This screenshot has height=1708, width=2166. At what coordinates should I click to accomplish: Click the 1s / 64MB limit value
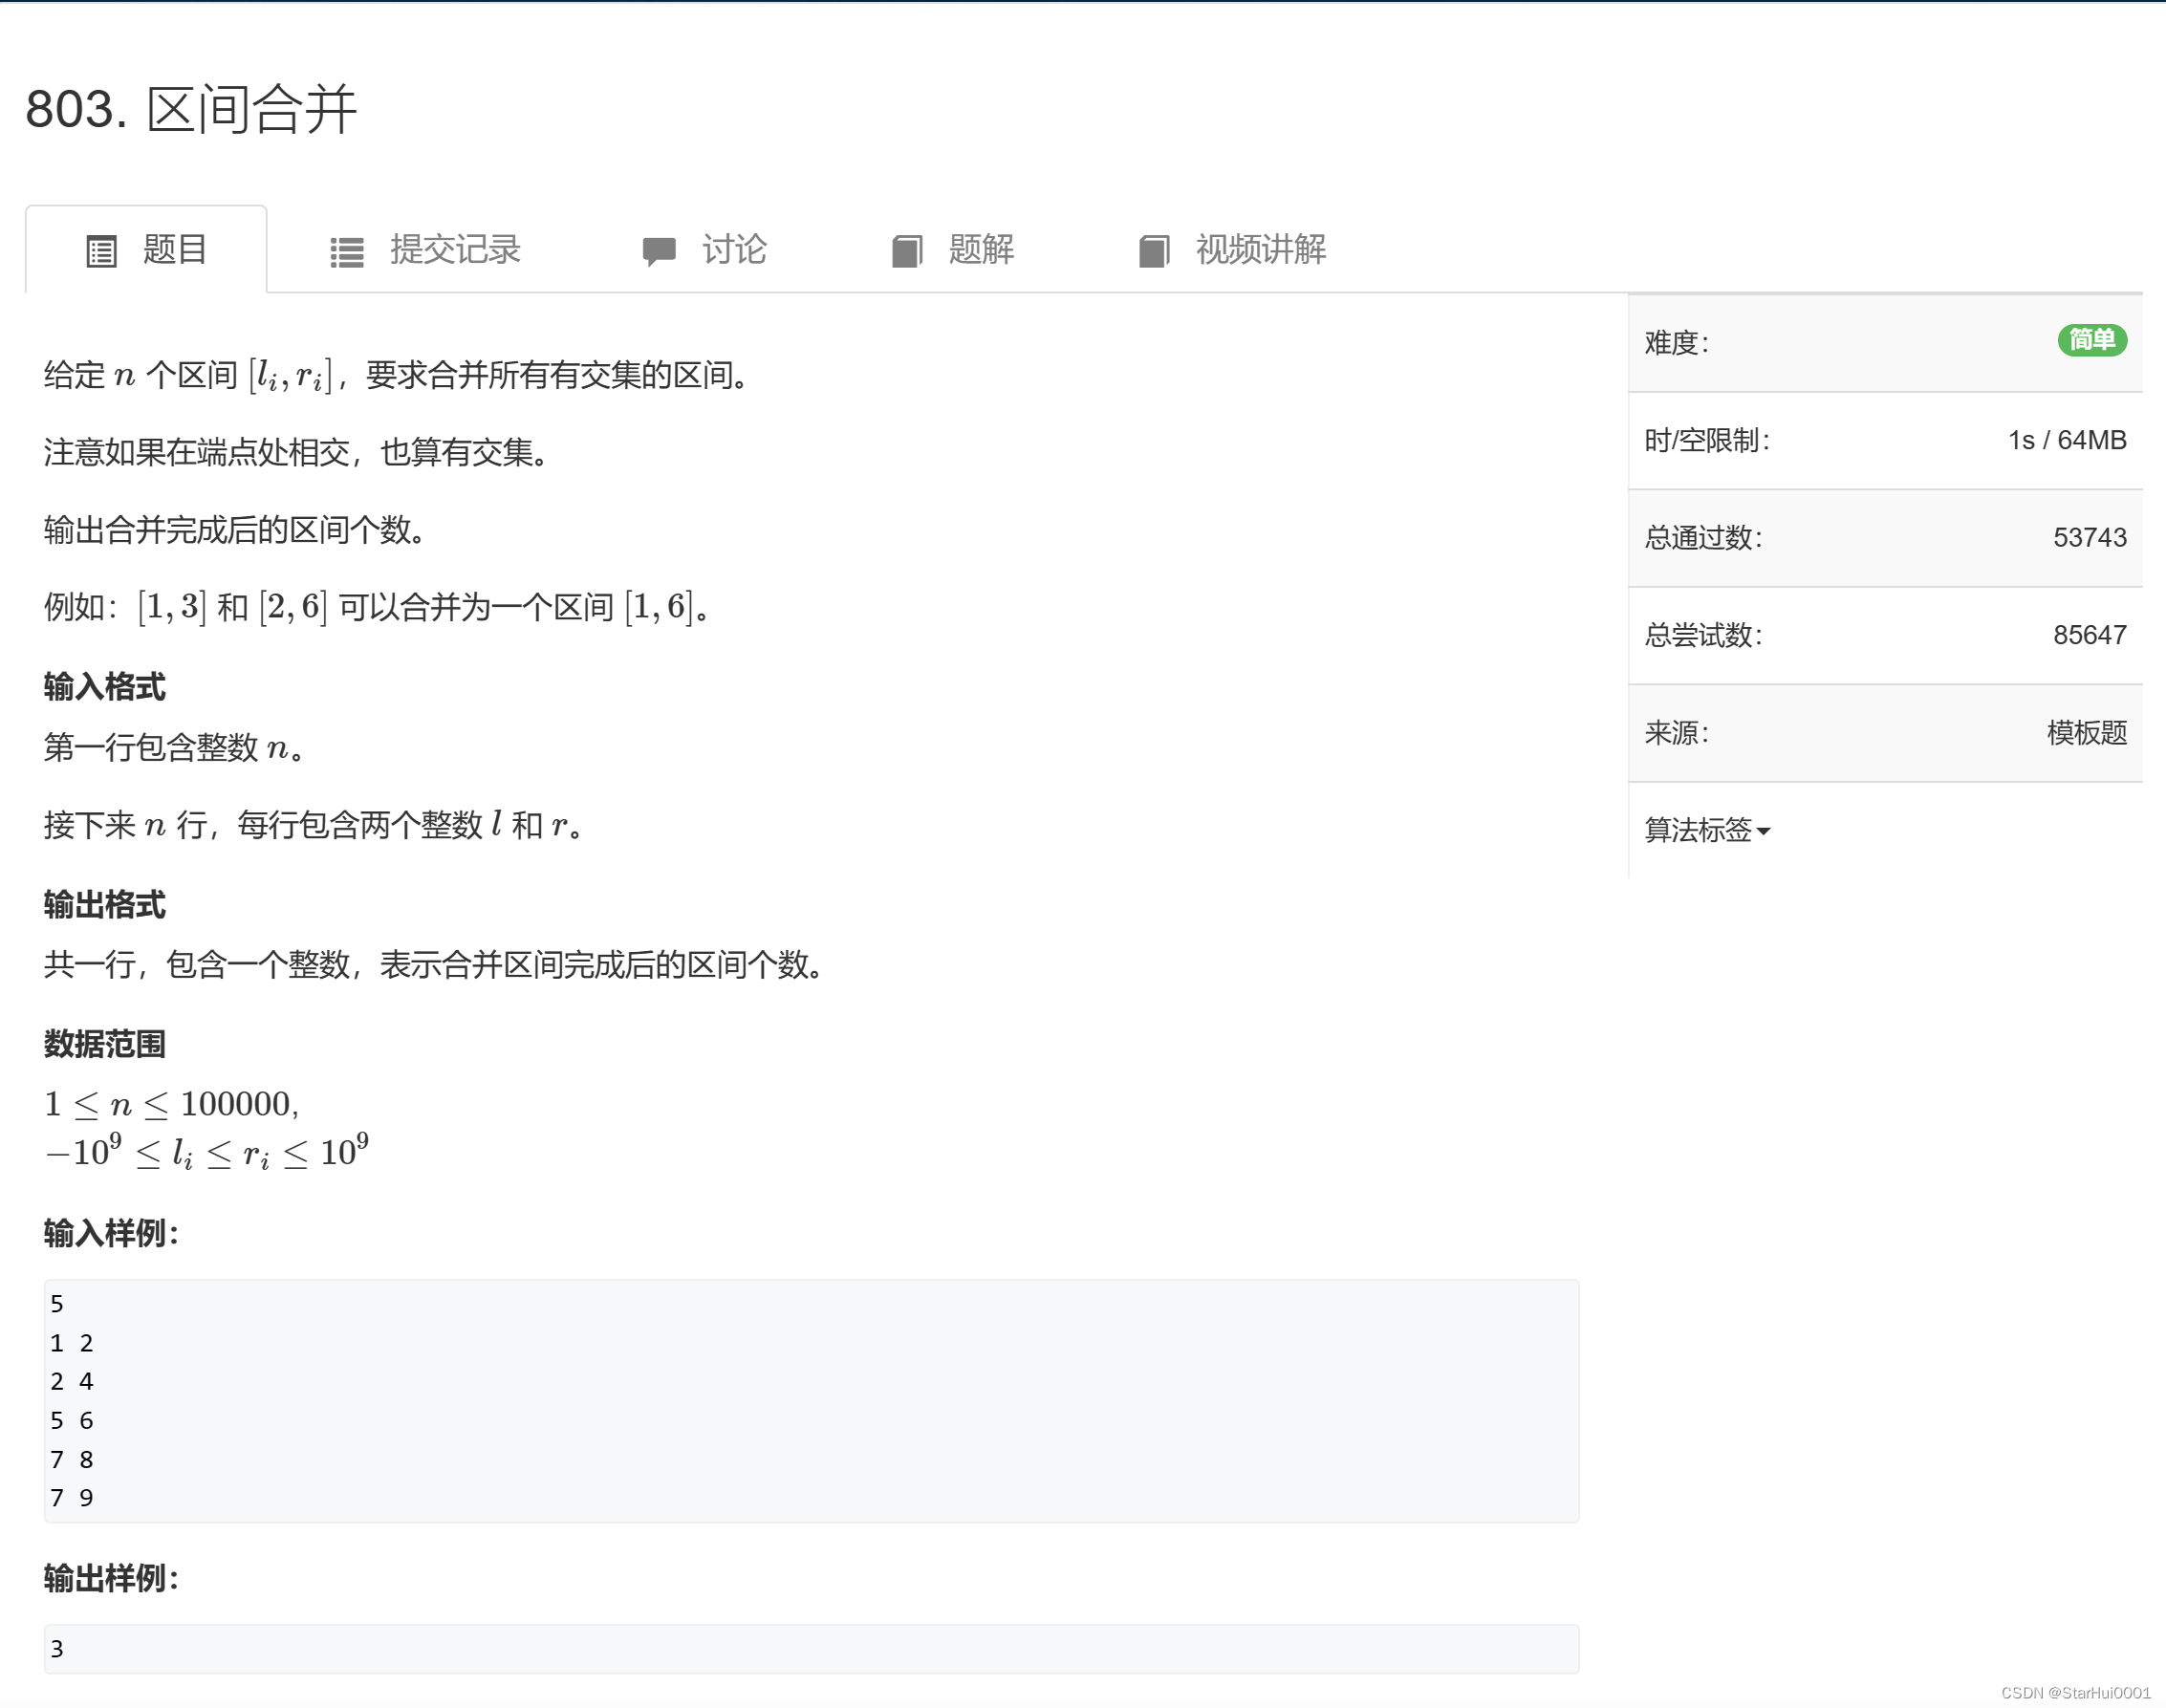(2066, 440)
